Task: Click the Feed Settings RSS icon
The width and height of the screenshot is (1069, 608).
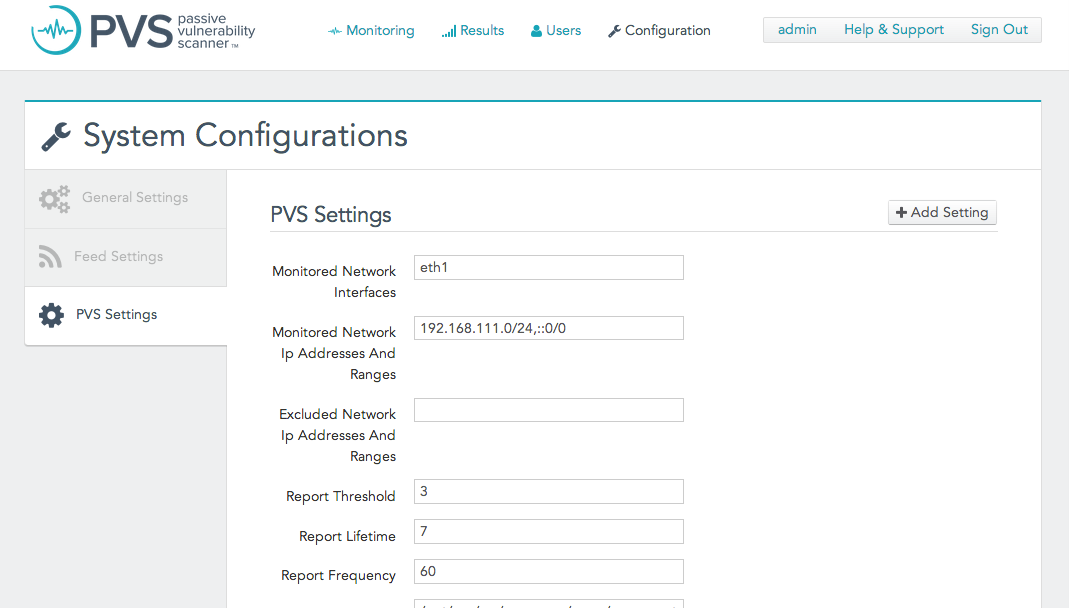Action: pos(50,256)
